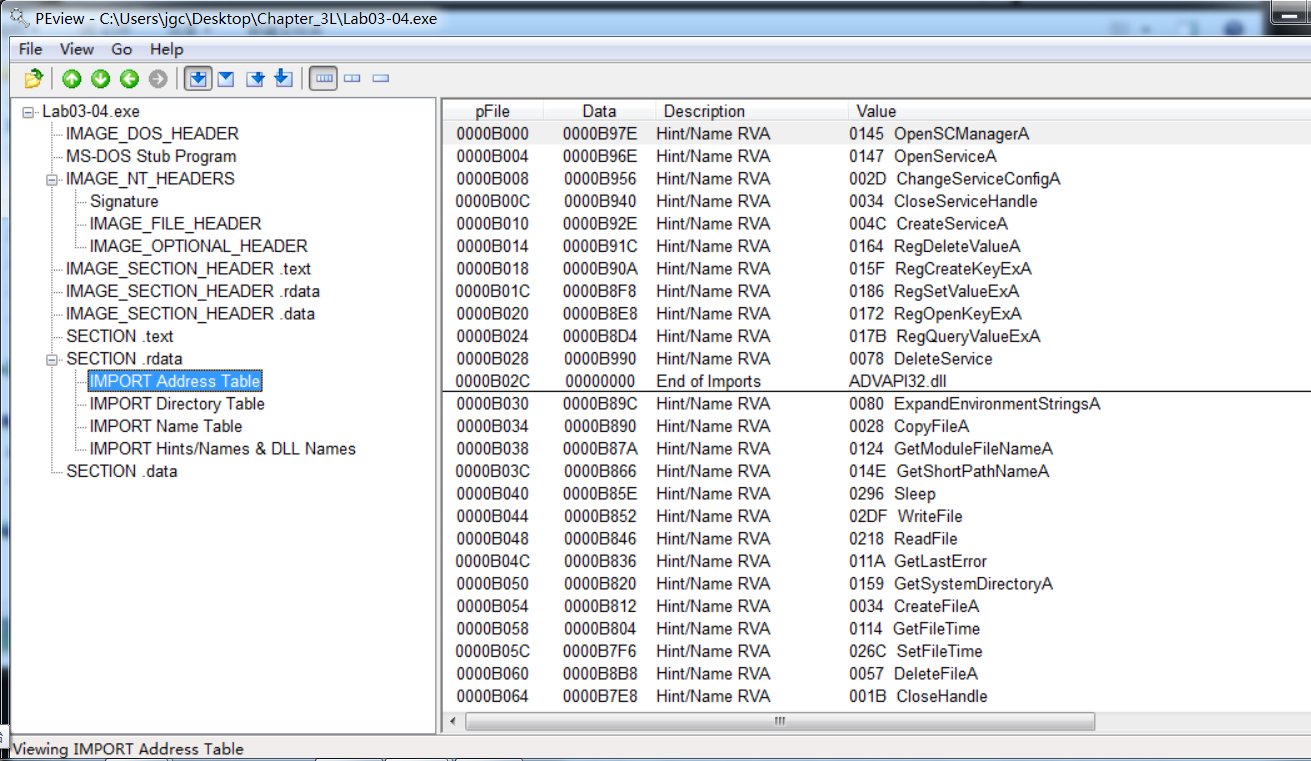
Task: Select IMAGE_DOS_HEADER in the tree
Action: pos(152,134)
